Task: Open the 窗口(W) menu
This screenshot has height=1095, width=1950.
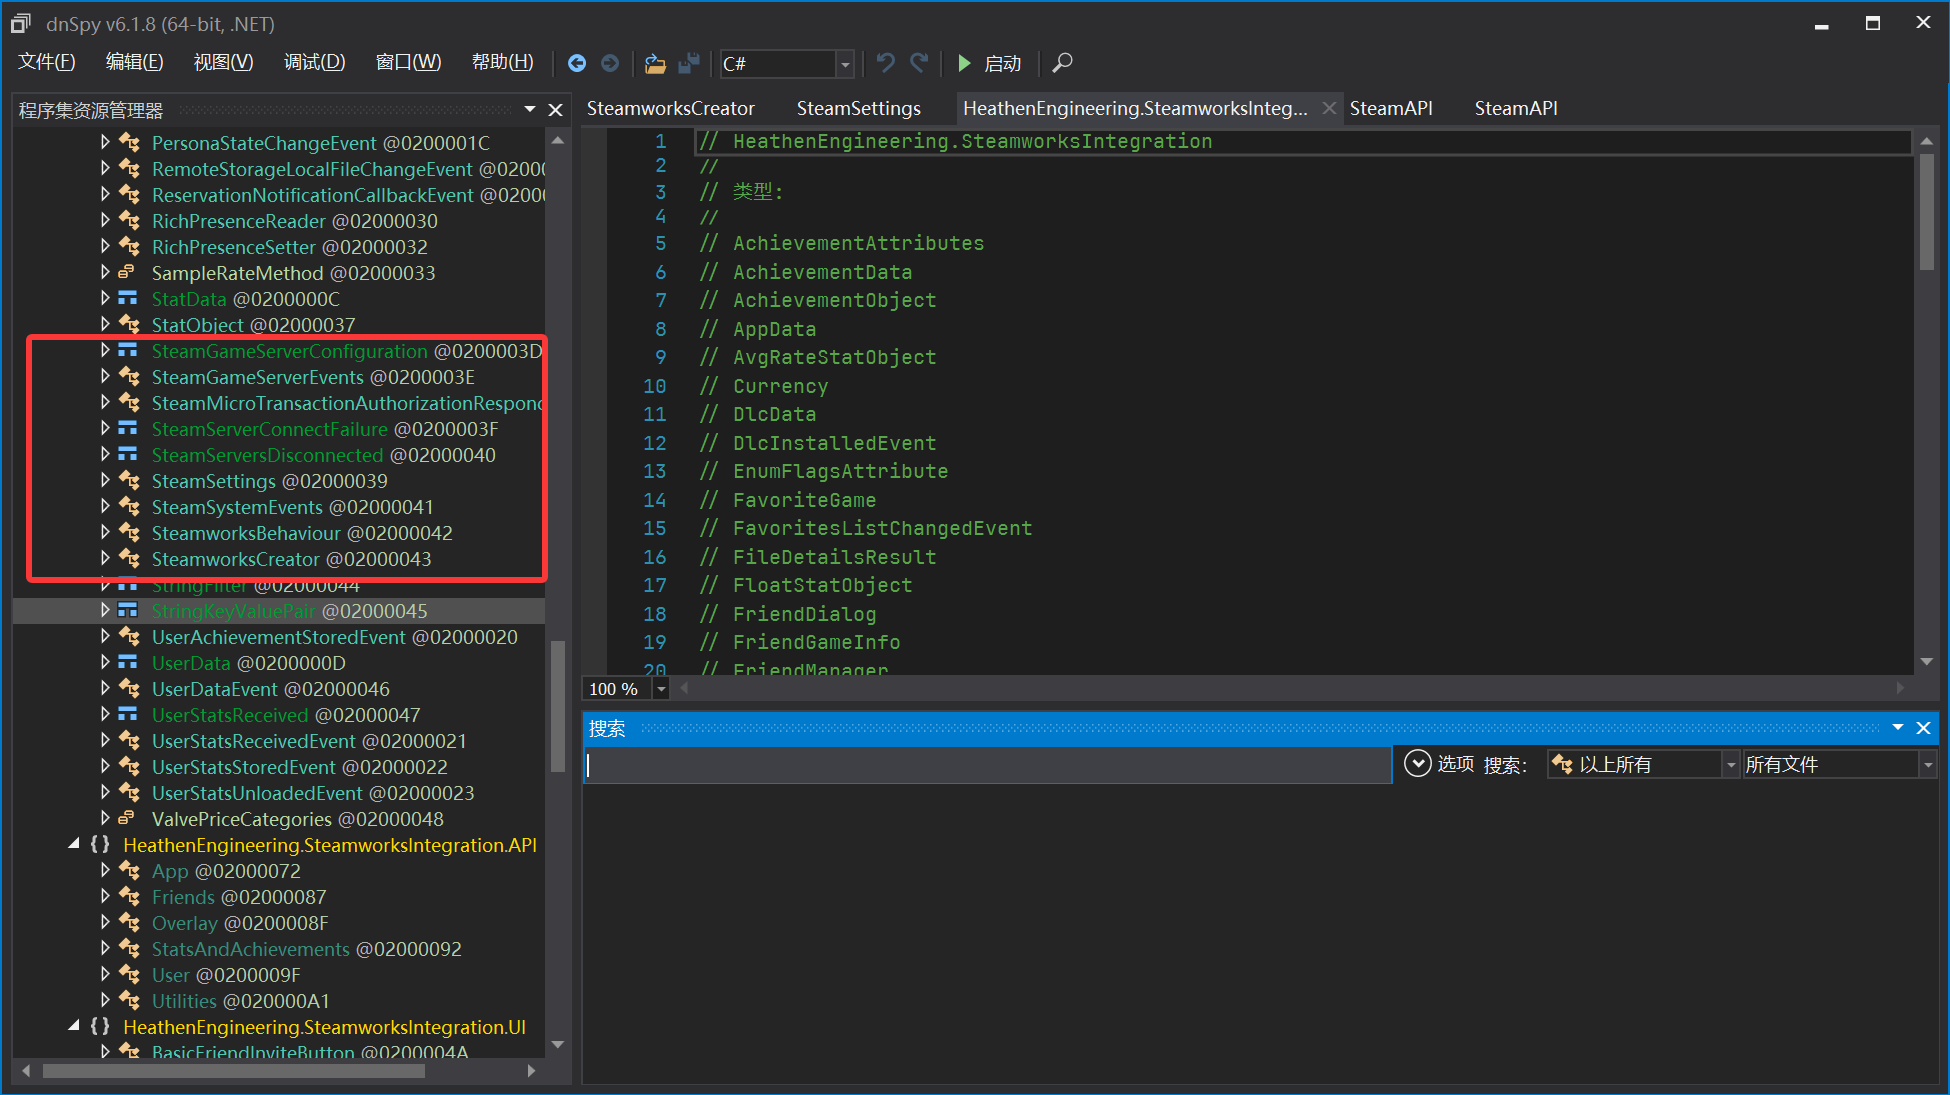Action: pyautogui.click(x=409, y=63)
